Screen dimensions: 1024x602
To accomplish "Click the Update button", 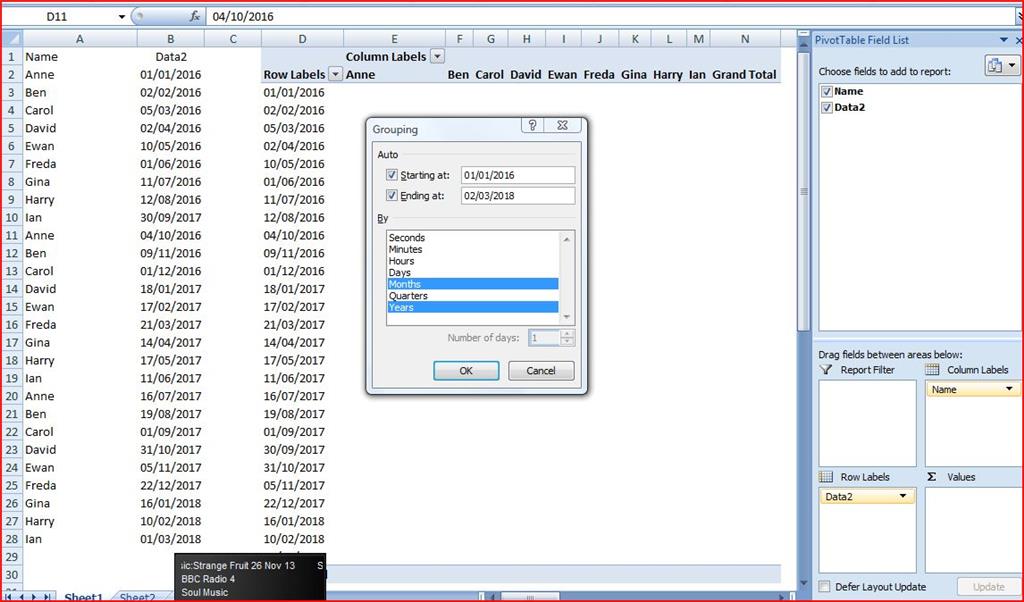I will point(989,586).
